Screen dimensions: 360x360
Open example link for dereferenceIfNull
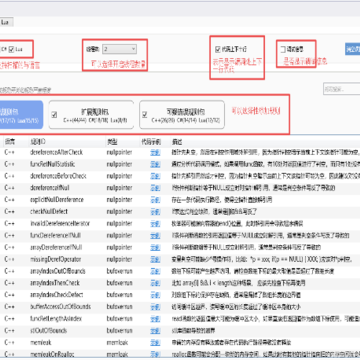click(155, 188)
